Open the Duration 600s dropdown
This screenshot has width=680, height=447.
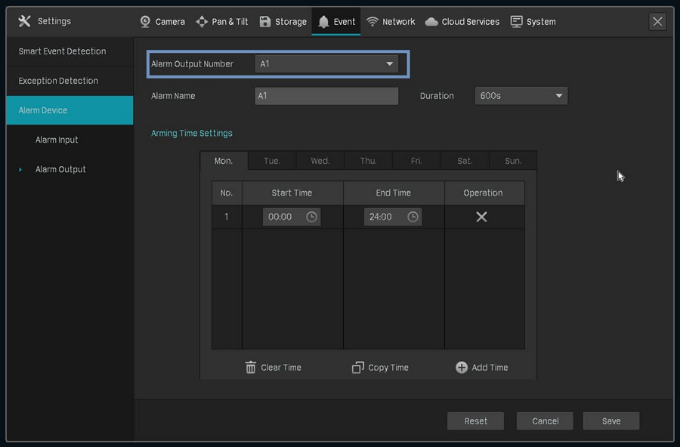520,96
